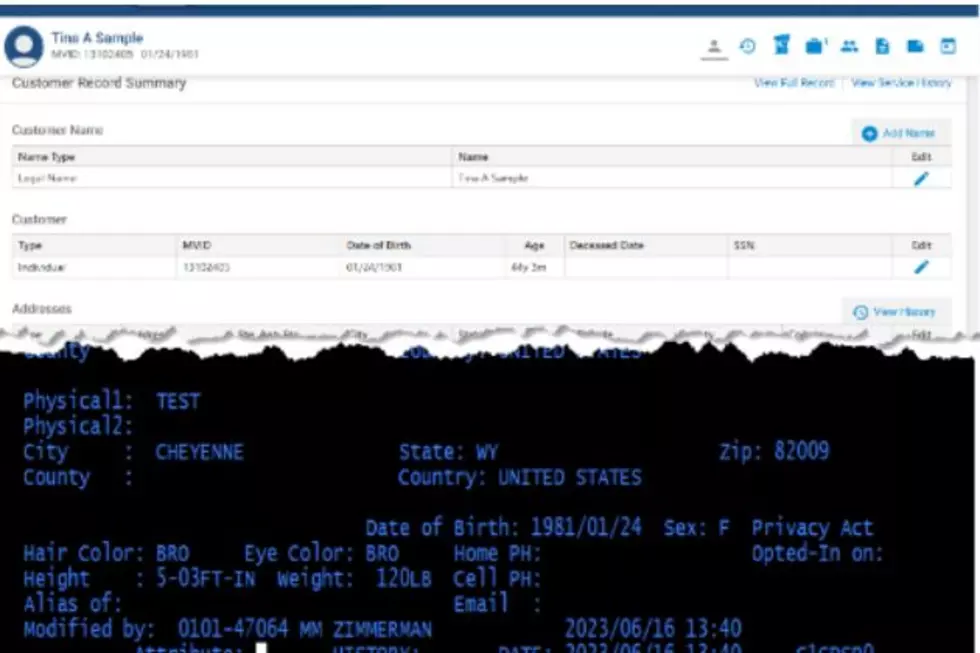This screenshot has width=980, height=653.
Task: Click the folder-shaped icon beside the calendar
Action: 915,46
